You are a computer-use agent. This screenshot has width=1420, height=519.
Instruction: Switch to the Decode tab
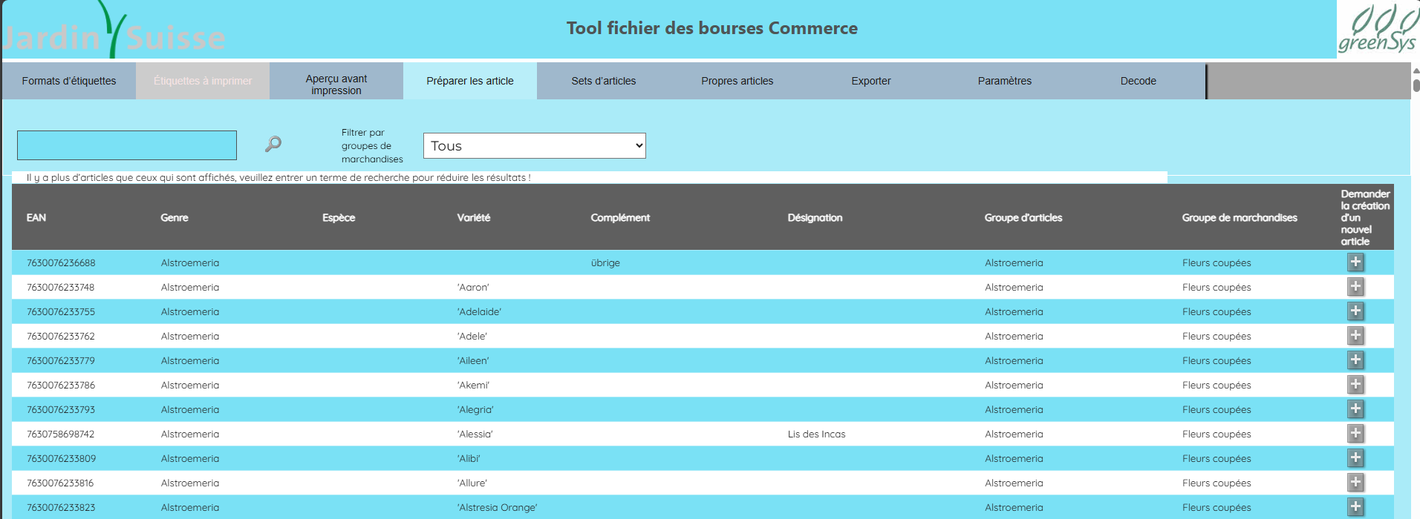click(x=1138, y=81)
